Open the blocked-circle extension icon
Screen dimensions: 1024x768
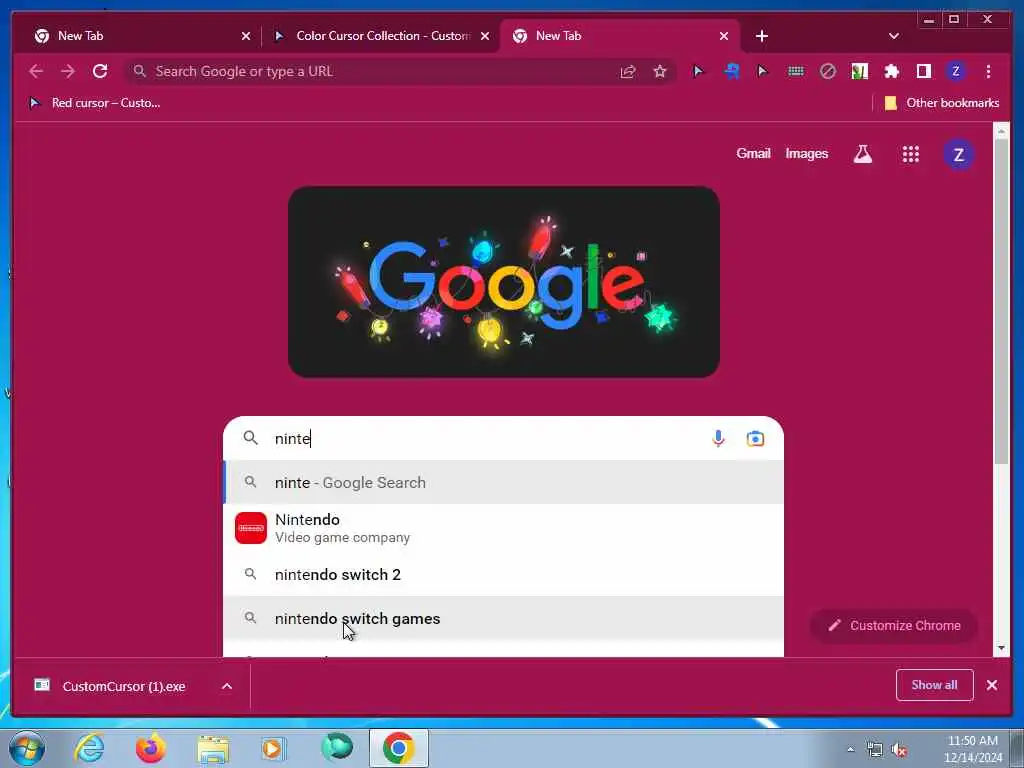tap(827, 71)
